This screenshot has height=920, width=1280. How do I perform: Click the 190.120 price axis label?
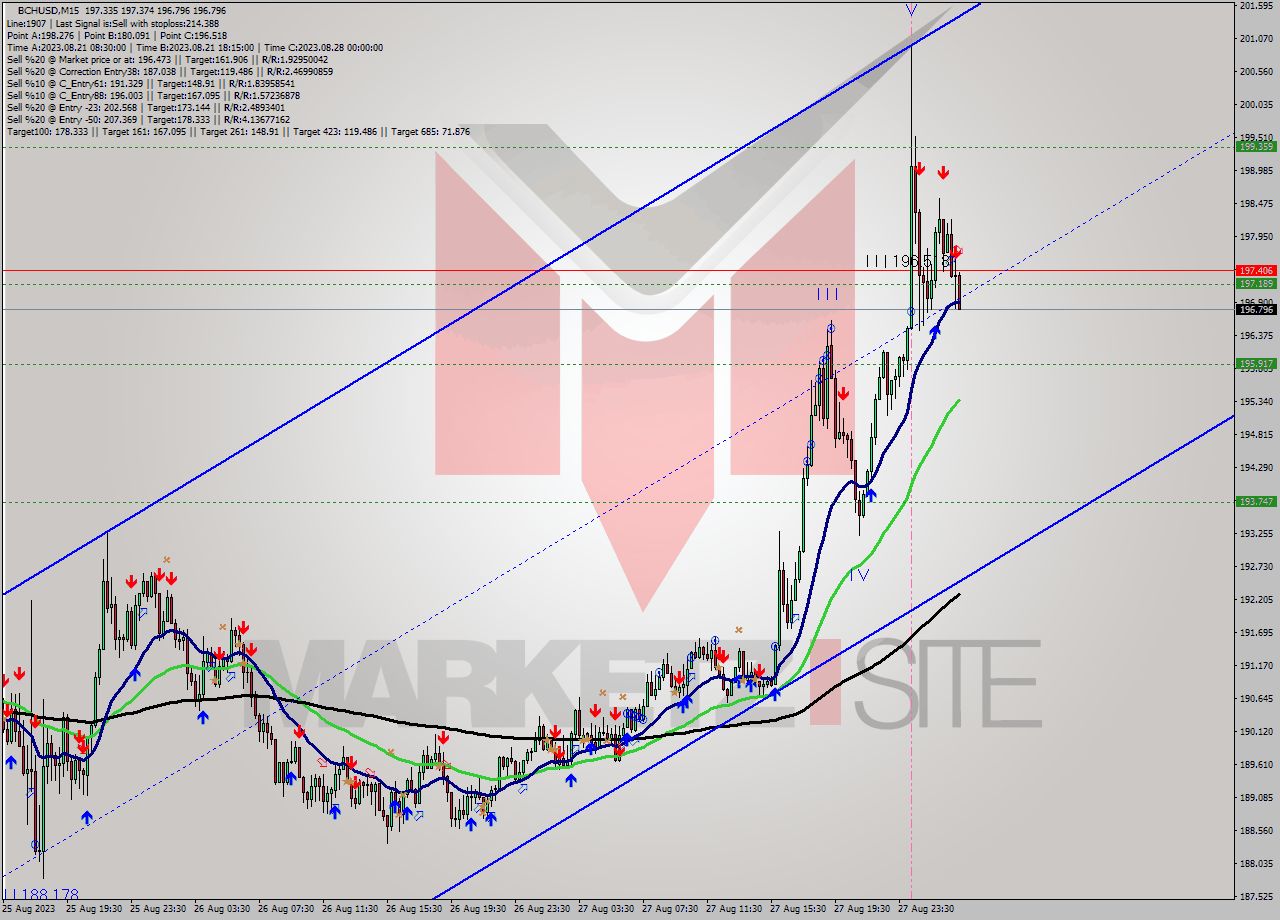point(1255,732)
